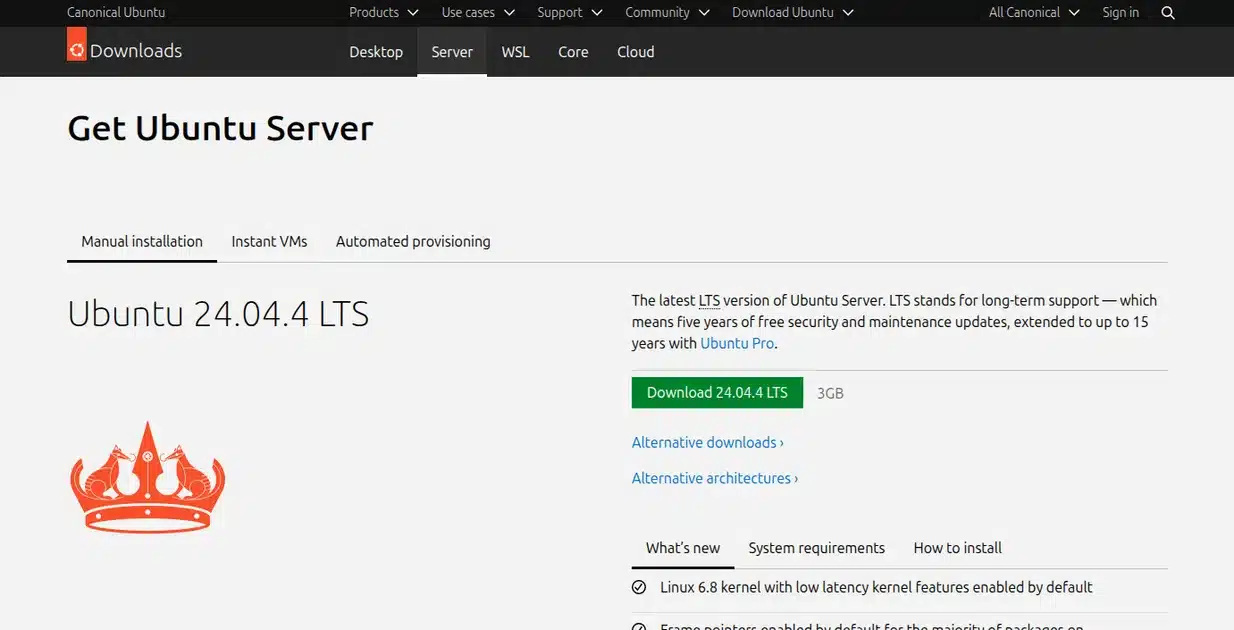
Task: Expand the Use cases menu
Action: click(x=478, y=13)
